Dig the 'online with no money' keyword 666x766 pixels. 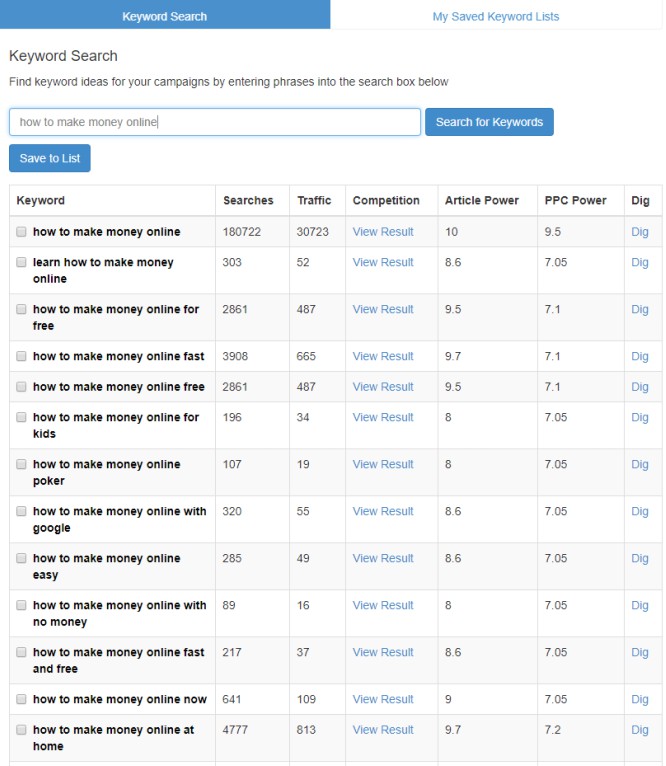640,605
